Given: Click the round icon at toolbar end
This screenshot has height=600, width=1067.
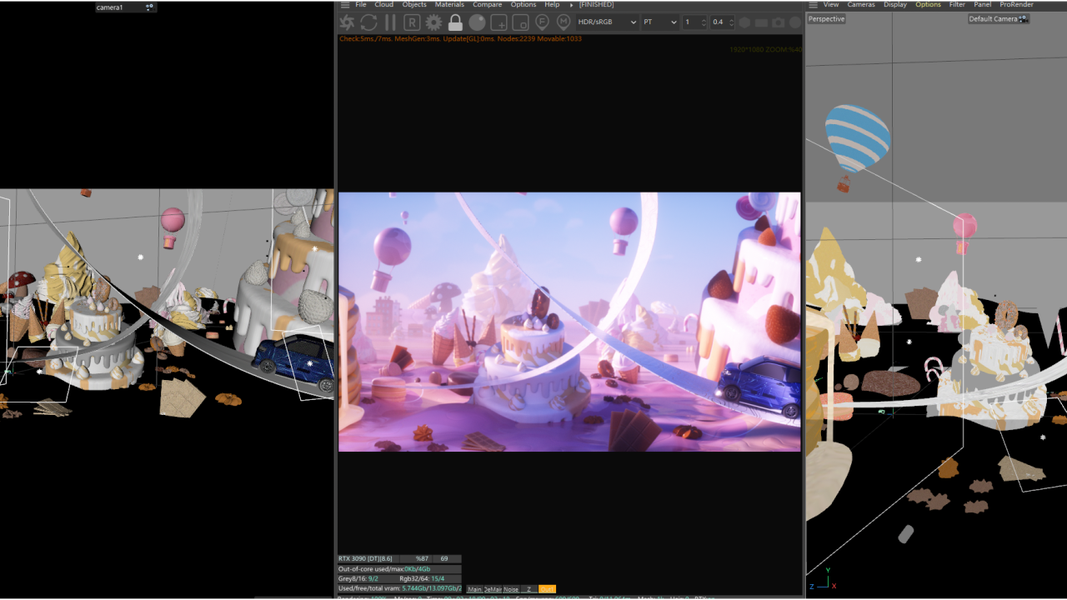Looking at the screenshot, I should click(795, 22).
